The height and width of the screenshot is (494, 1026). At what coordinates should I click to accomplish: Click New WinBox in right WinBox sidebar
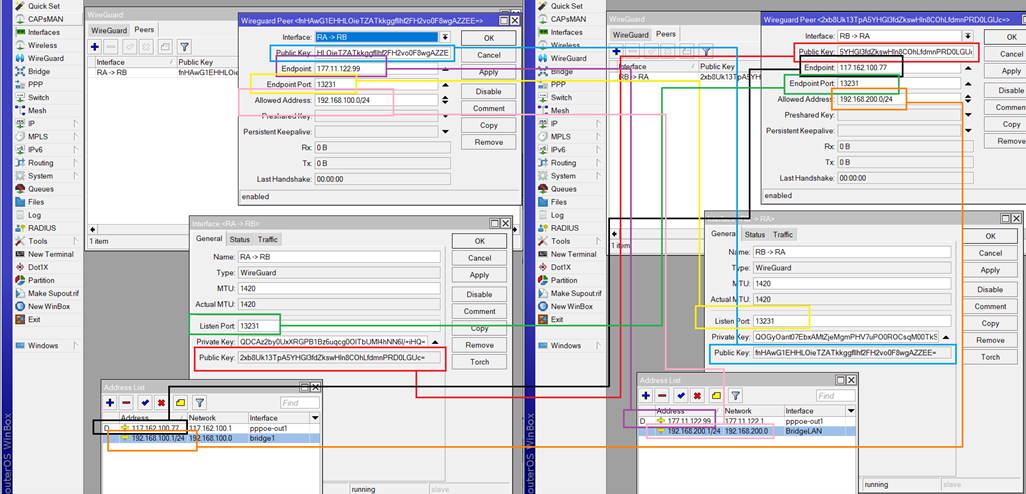pos(569,306)
